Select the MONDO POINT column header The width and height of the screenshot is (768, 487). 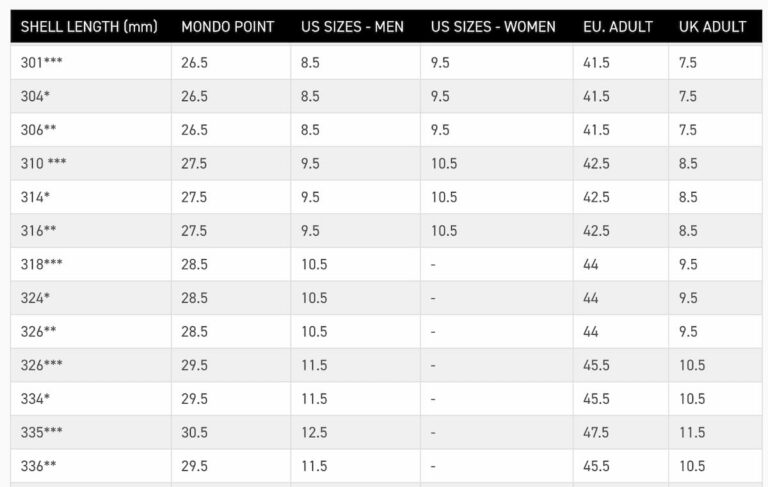(x=228, y=27)
